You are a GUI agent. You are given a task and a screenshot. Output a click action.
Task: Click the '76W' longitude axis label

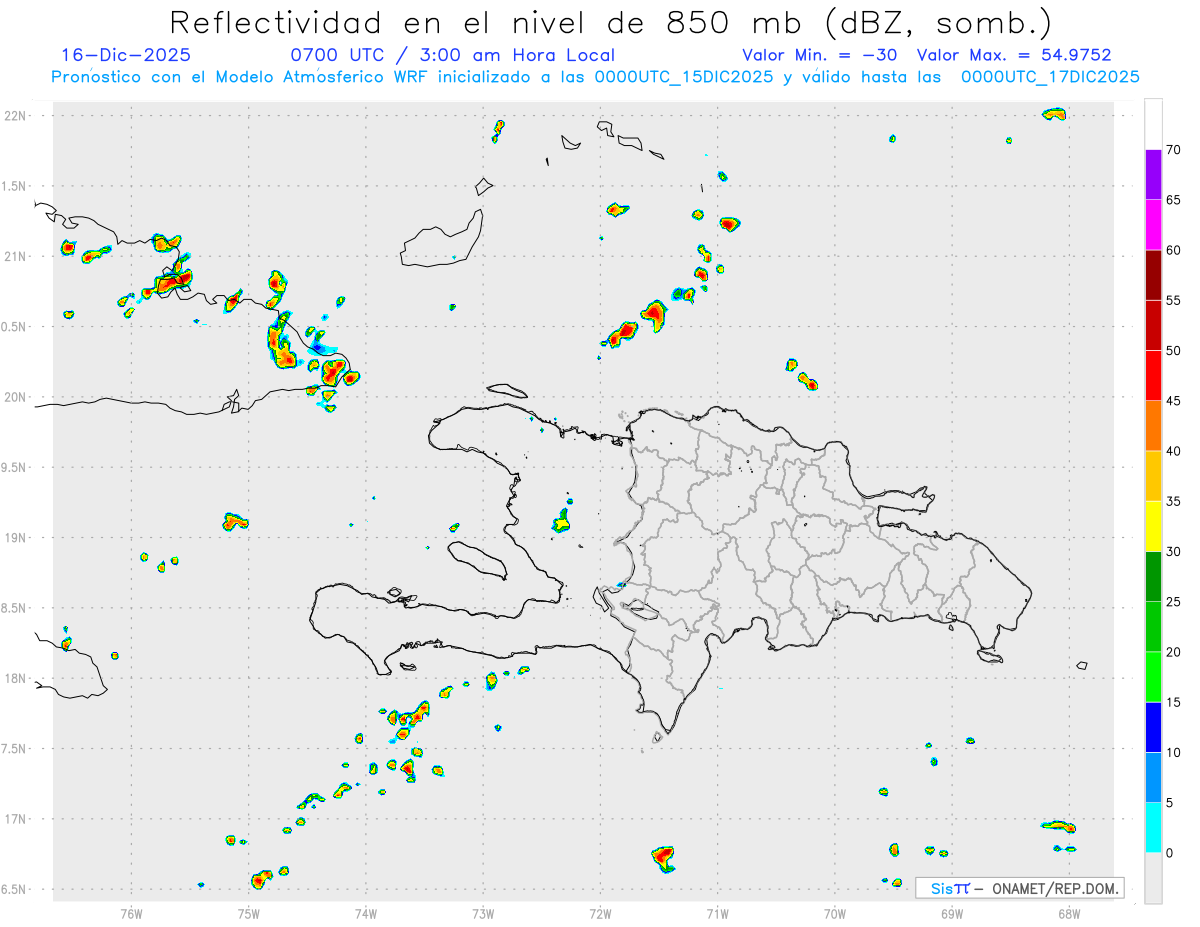(132, 913)
